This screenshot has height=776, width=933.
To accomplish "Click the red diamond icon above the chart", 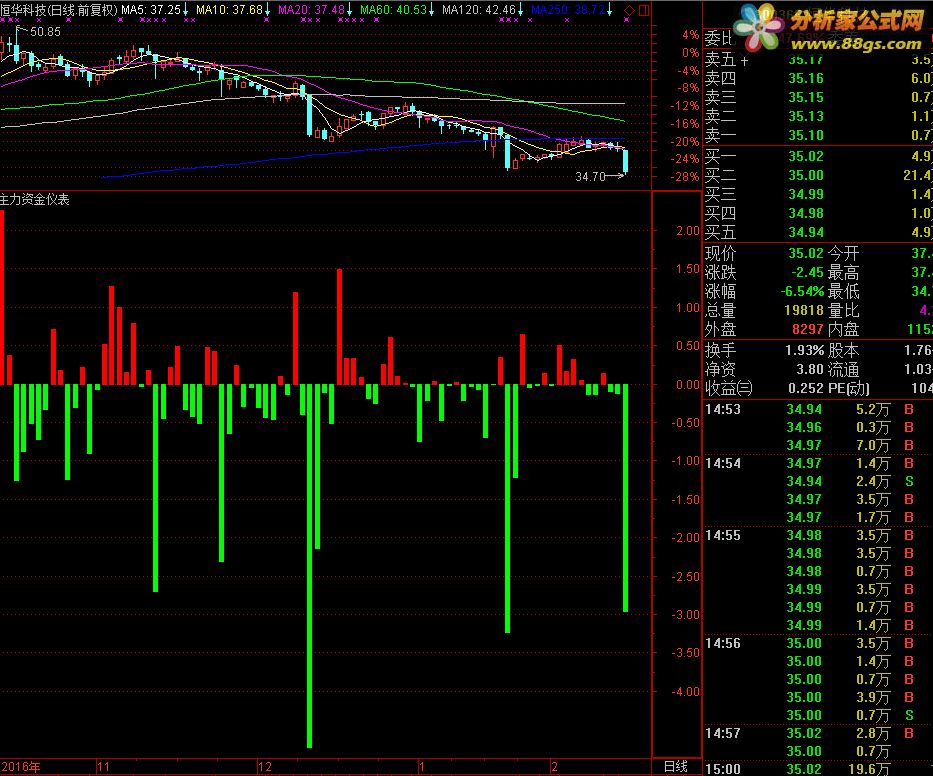I will pyautogui.click(x=629, y=10).
